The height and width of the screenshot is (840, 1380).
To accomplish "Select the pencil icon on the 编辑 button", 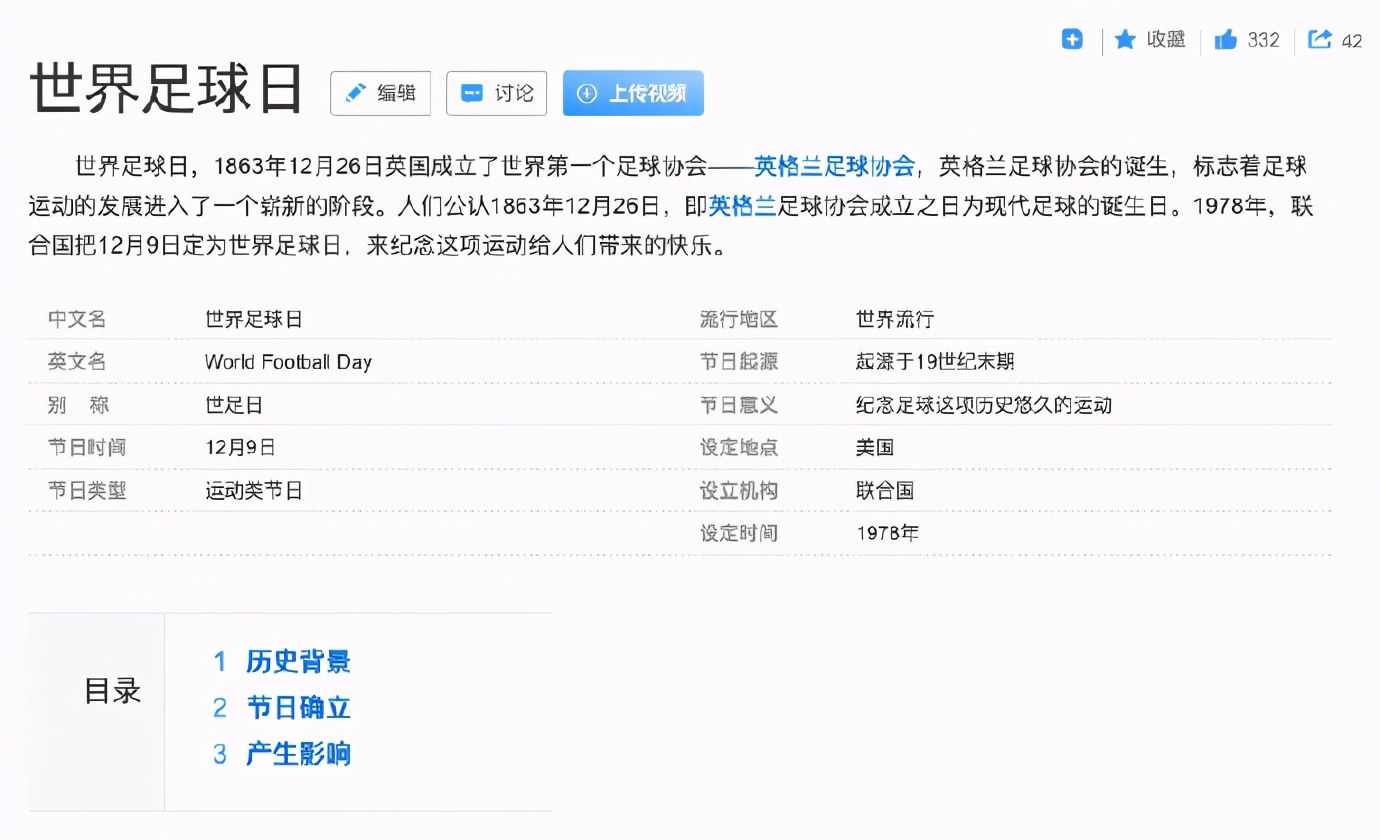I will (x=357, y=92).
